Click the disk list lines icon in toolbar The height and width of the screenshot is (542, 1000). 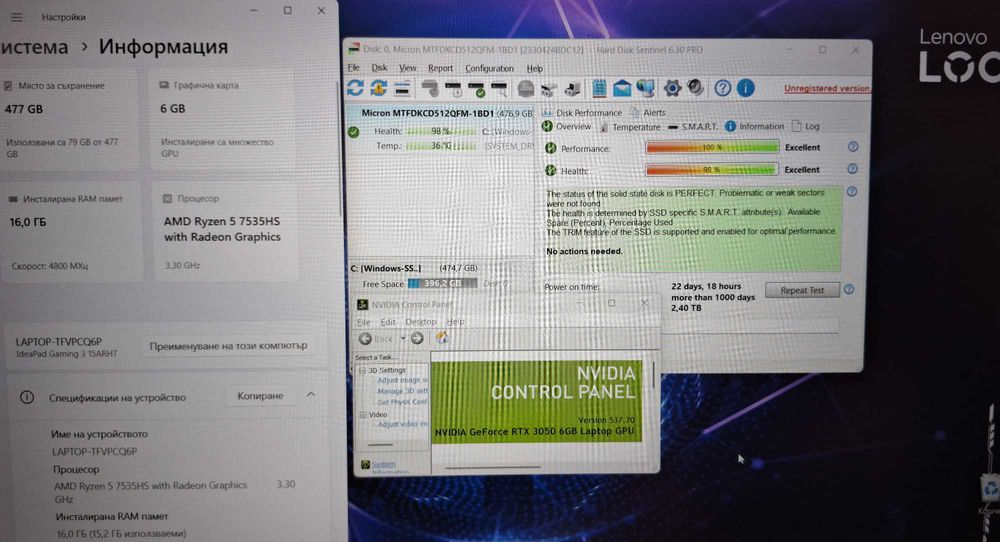[402, 89]
